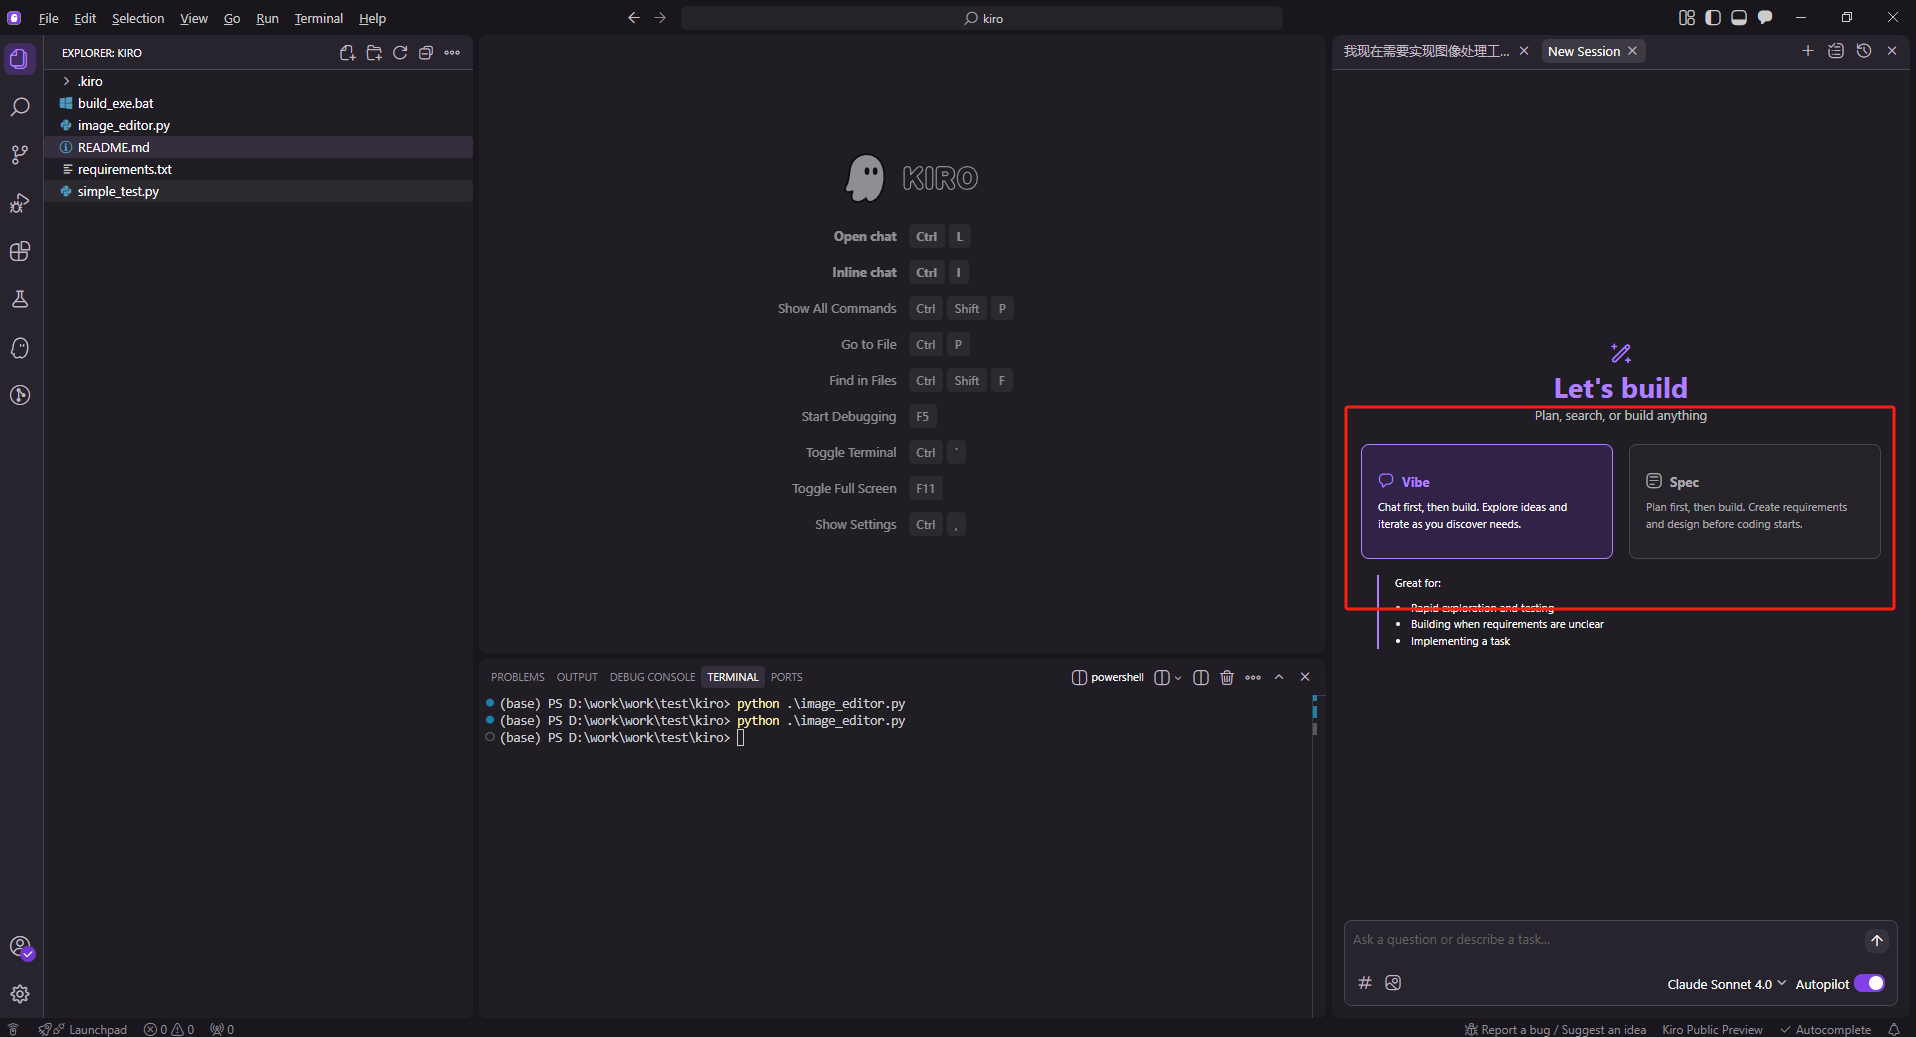Image resolution: width=1916 pixels, height=1037 pixels.
Task: Refresh the Explorer file tree
Action: point(400,53)
